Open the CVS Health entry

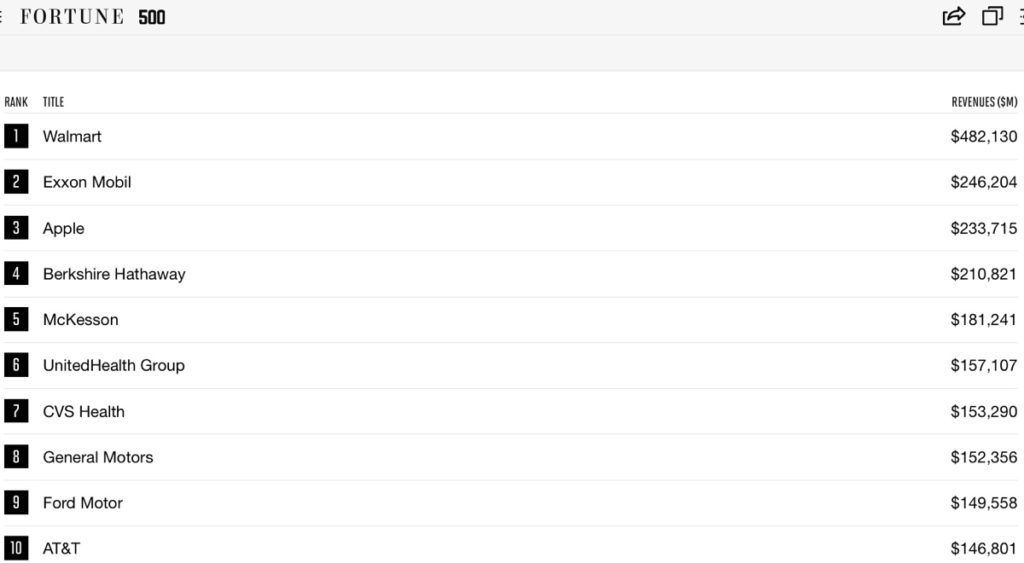coord(84,412)
